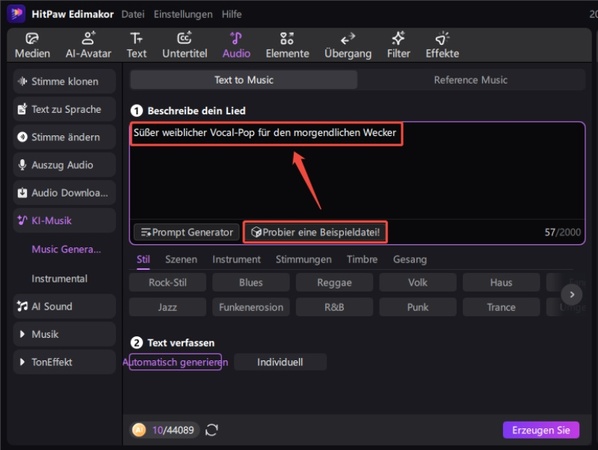Click the Erzeugen Sie button

[541, 430]
